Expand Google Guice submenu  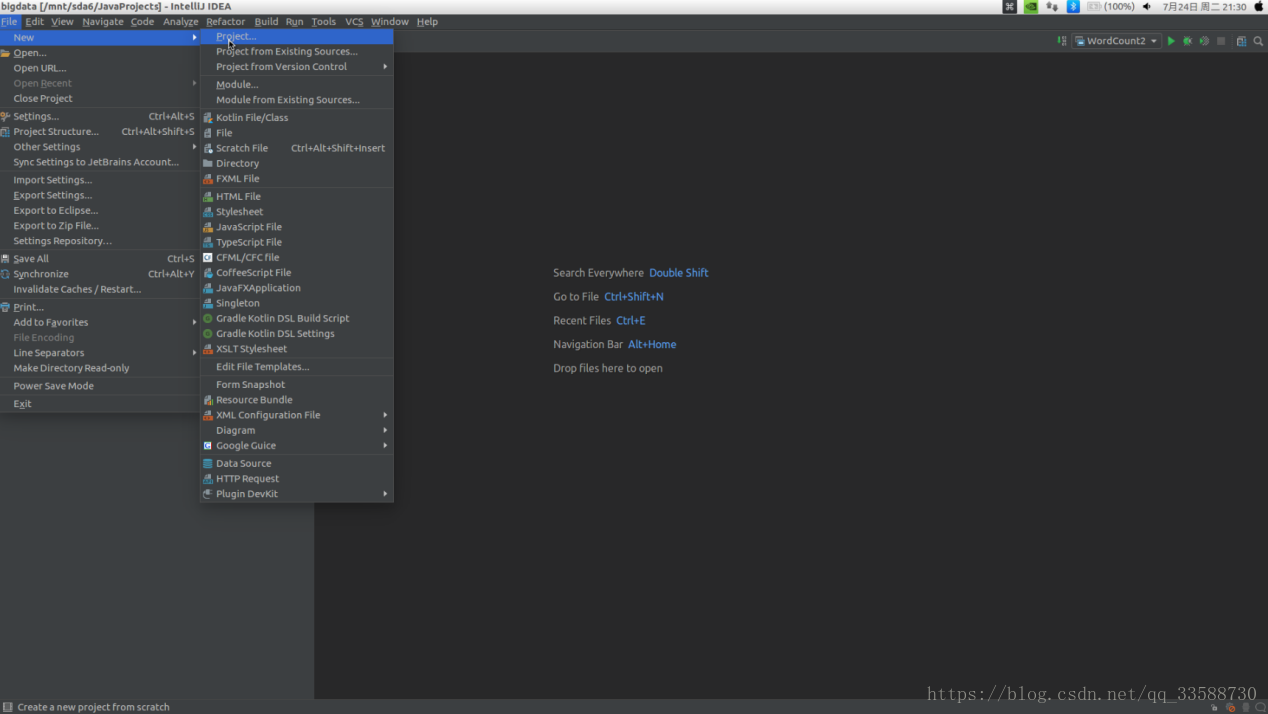(296, 446)
